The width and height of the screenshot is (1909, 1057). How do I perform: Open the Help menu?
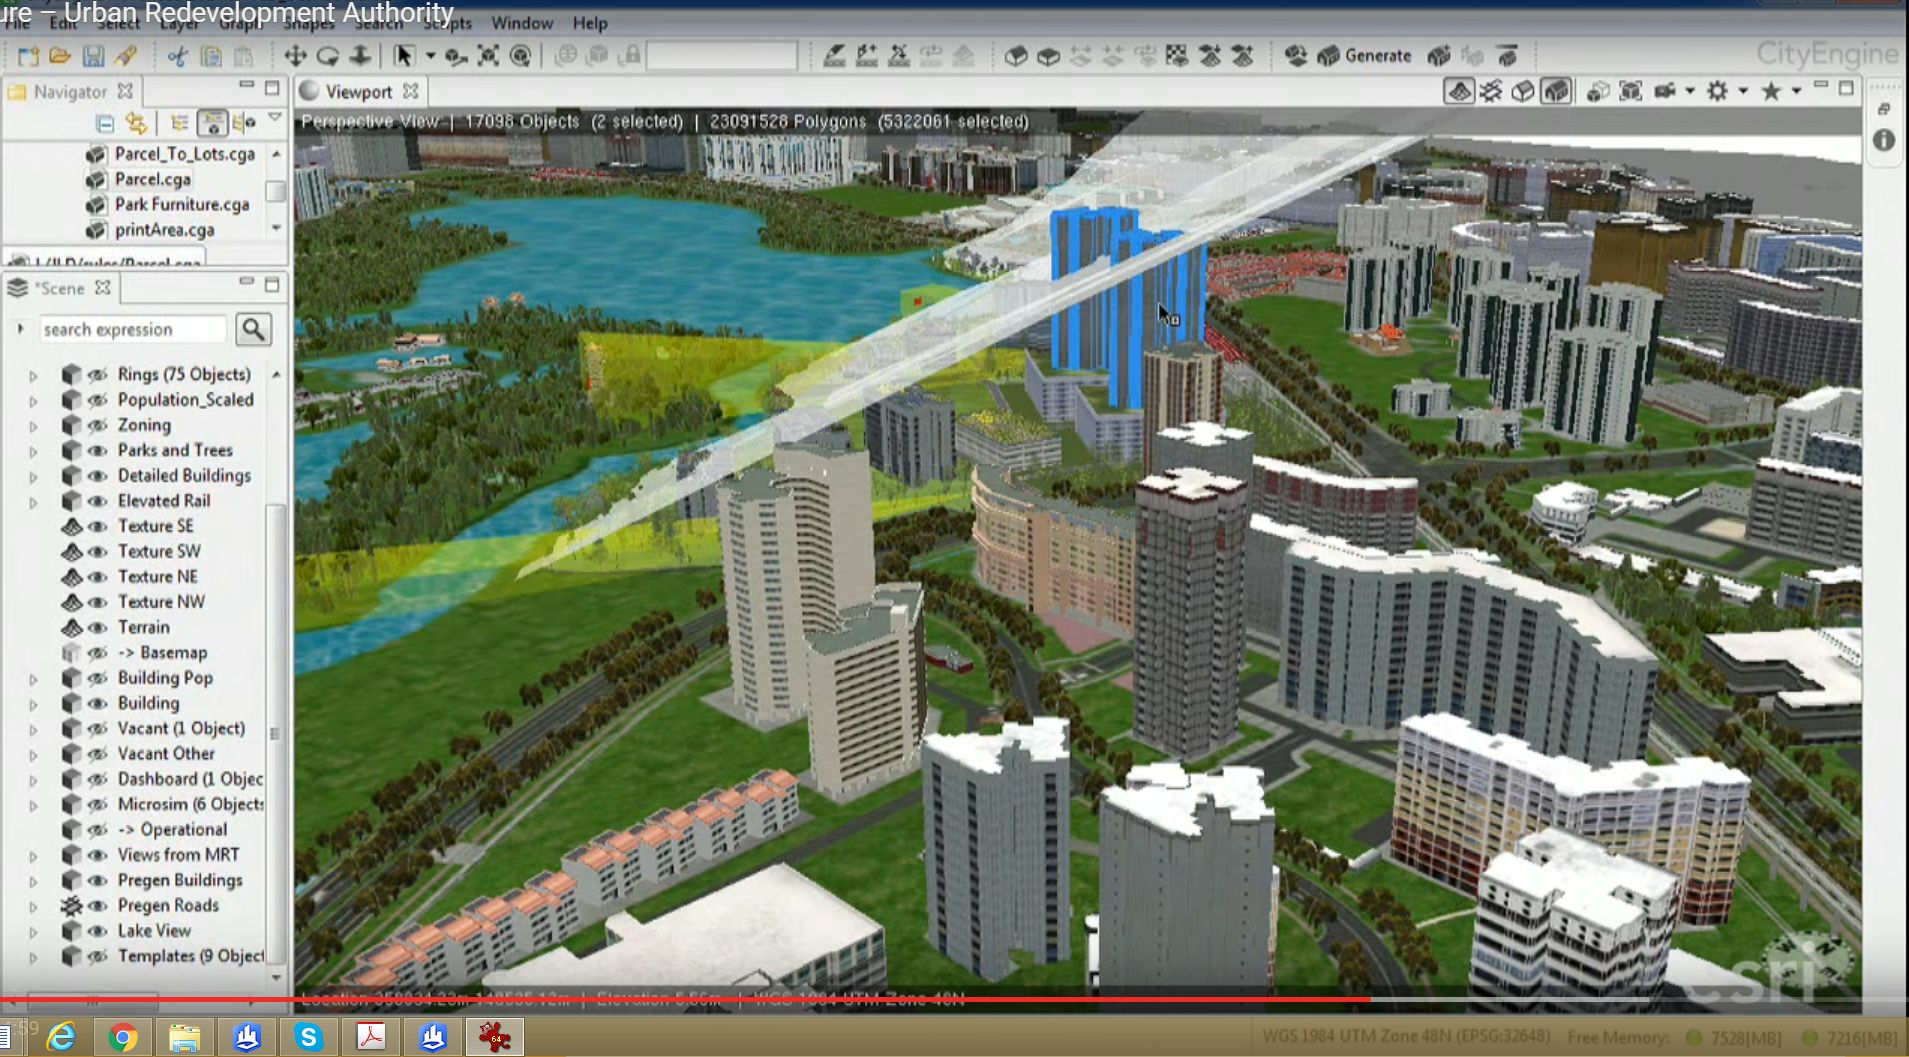tap(590, 23)
